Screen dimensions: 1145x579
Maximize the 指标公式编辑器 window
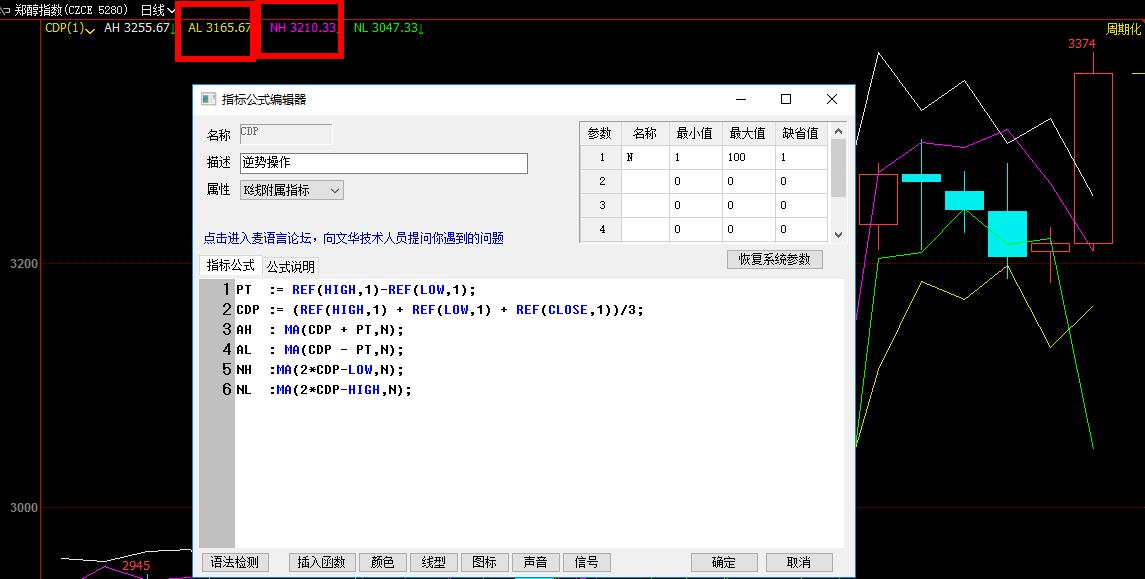(x=786, y=99)
